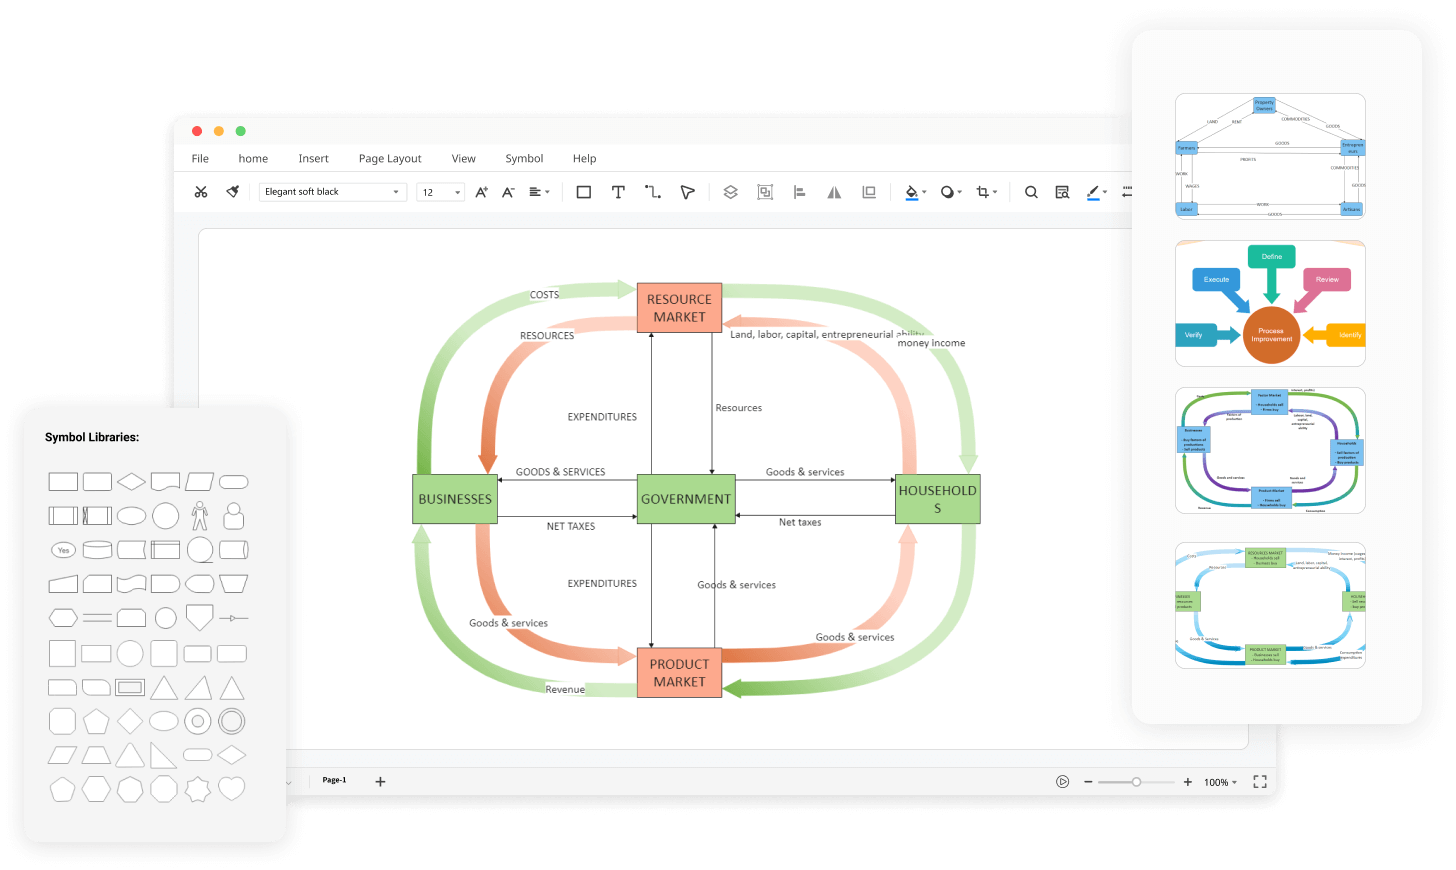Toggle fullscreen view icon
This screenshot has height=870, width=1456.
[x=1260, y=782]
